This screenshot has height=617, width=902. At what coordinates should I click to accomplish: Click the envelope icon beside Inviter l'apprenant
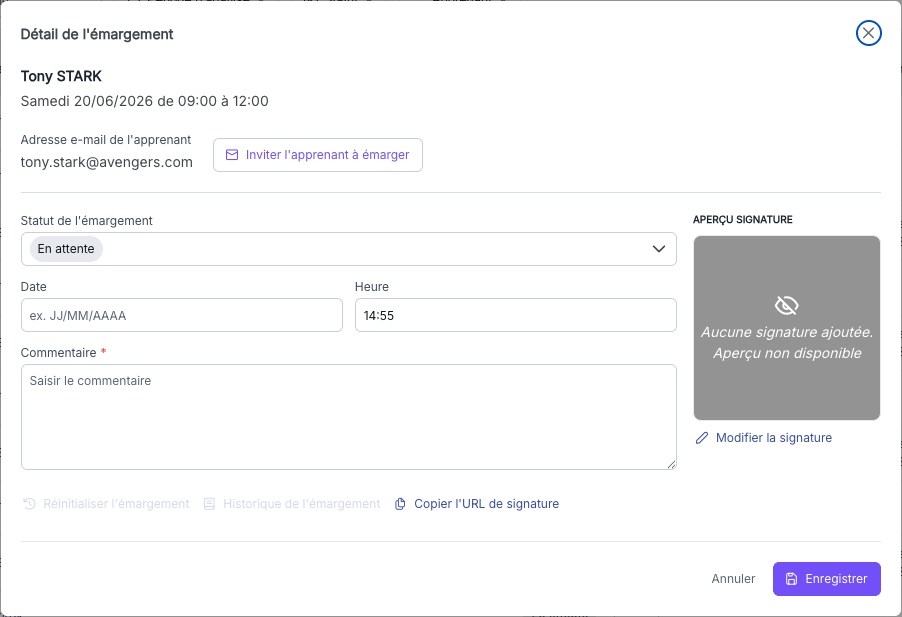point(232,155)
